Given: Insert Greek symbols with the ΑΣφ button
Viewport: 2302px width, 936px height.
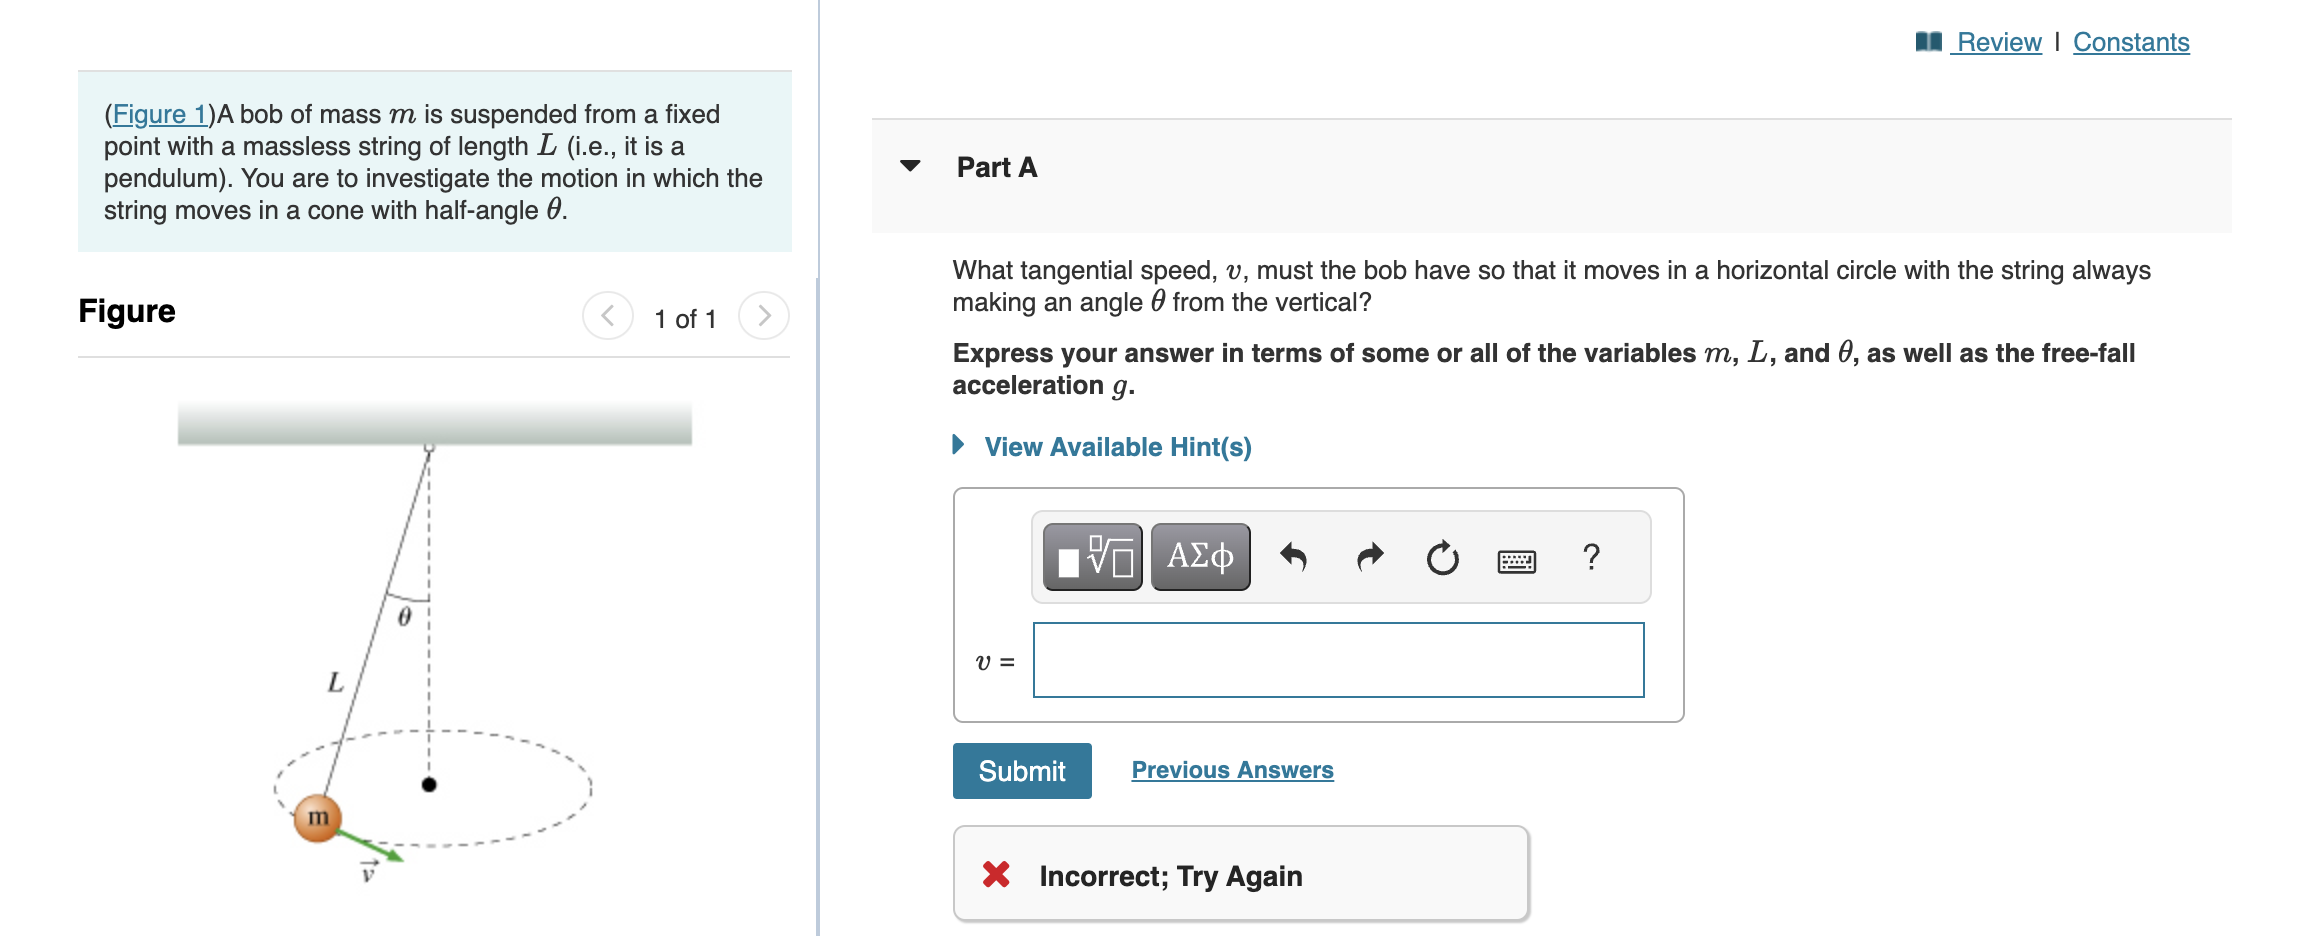Looking at the screenshot, I should [1199, 557].
